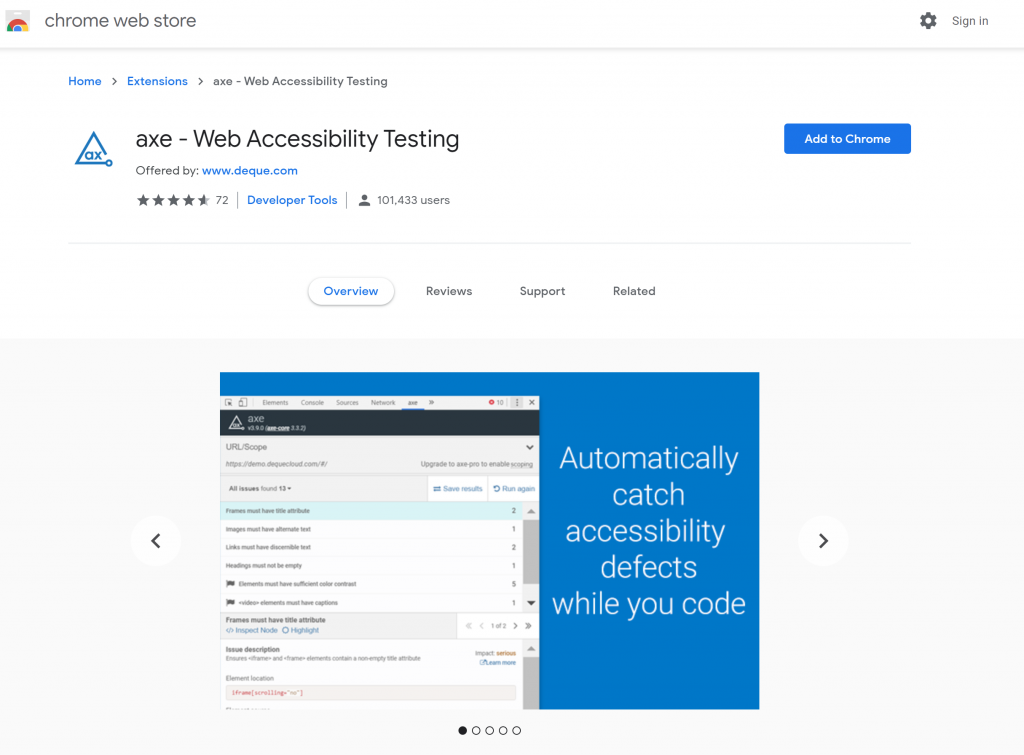The width and height of the screenshot is (1024, 755).
Task: Select the first carousel dot
Action: [x=462, y=730]
